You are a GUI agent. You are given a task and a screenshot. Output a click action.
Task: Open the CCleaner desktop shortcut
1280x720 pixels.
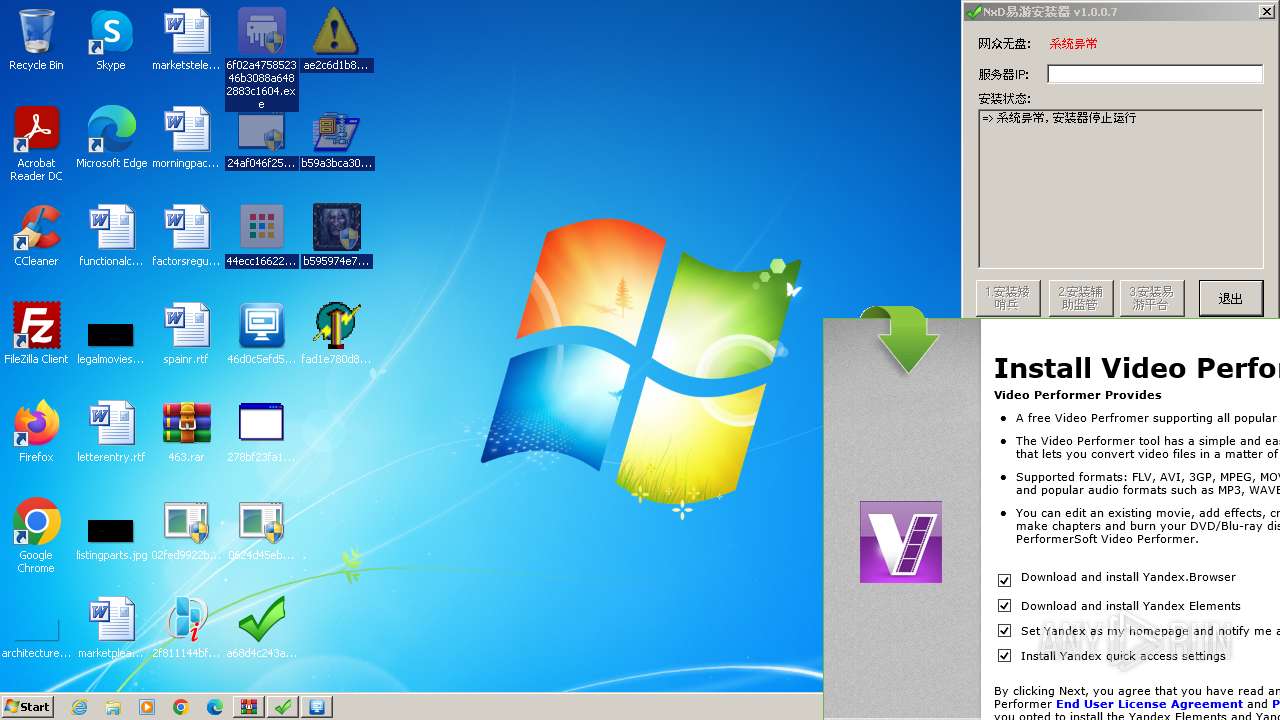click(x=36, y=236)
